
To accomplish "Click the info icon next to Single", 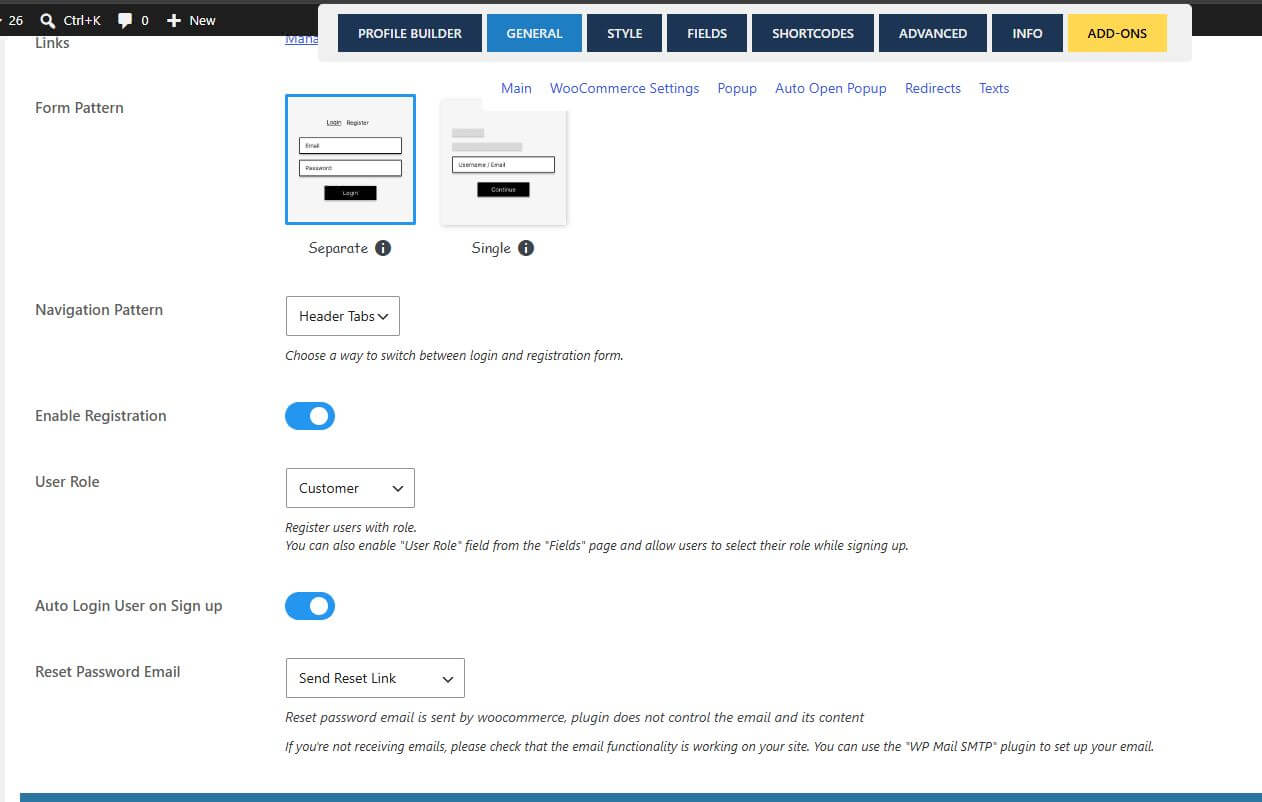I will 526,248.
